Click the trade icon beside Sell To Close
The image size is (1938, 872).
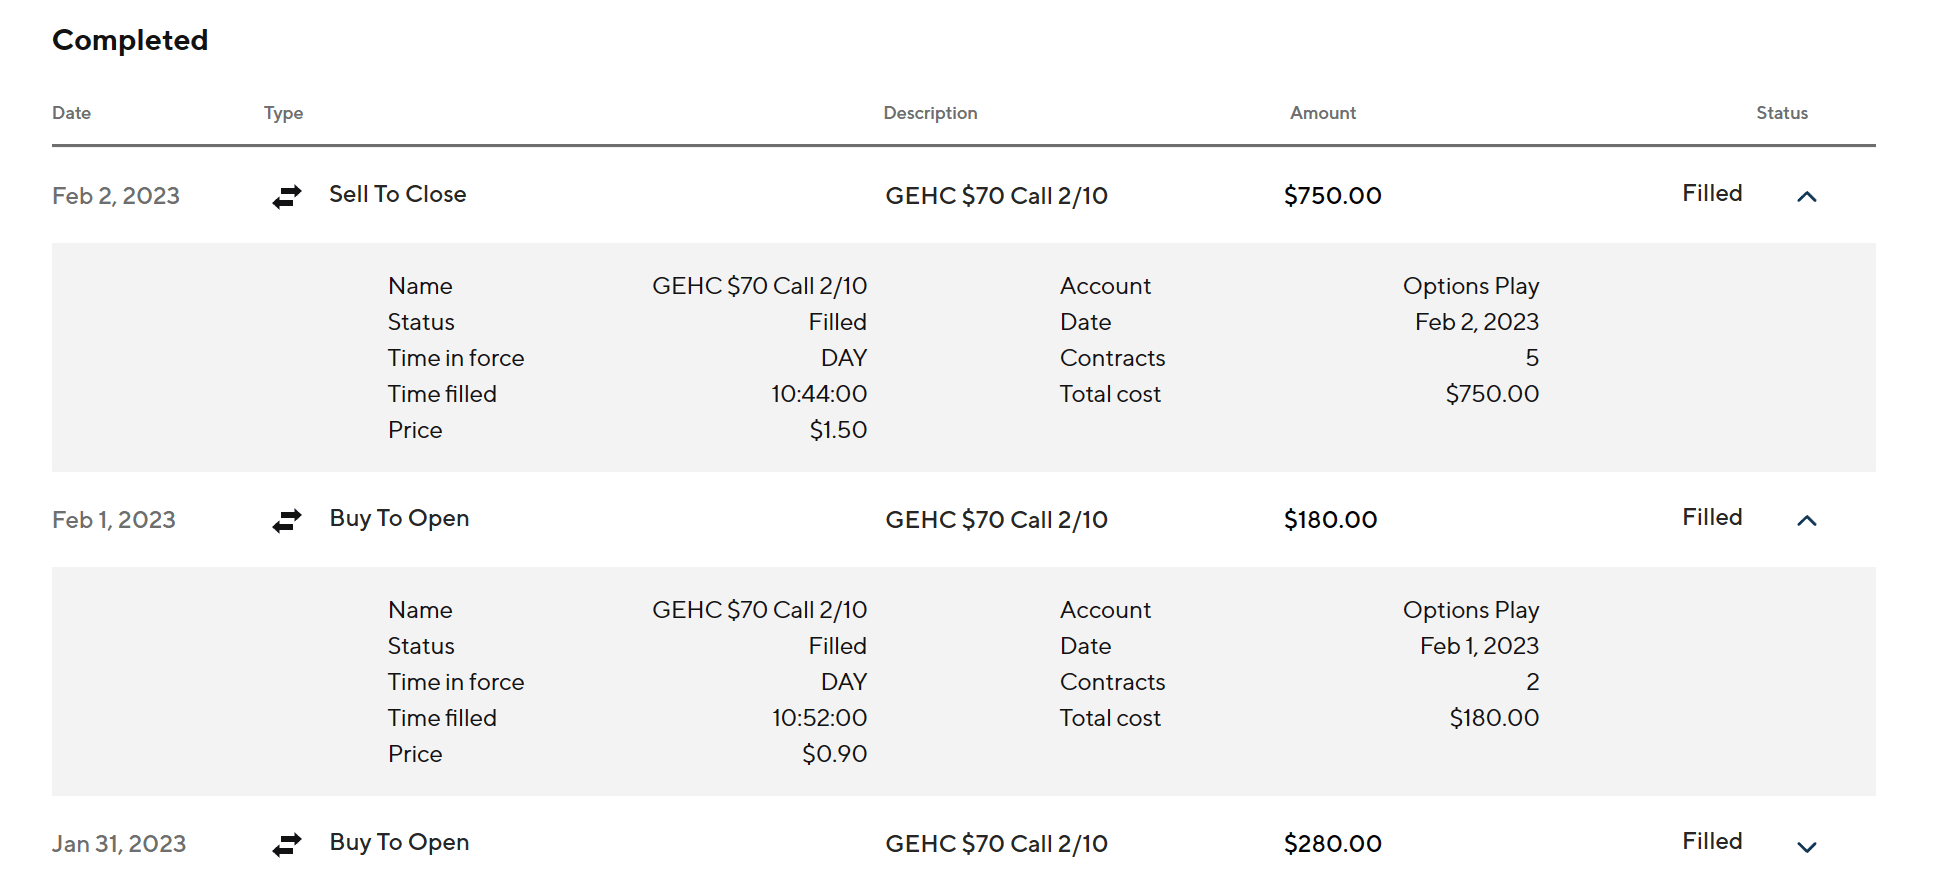pos(287,197)
